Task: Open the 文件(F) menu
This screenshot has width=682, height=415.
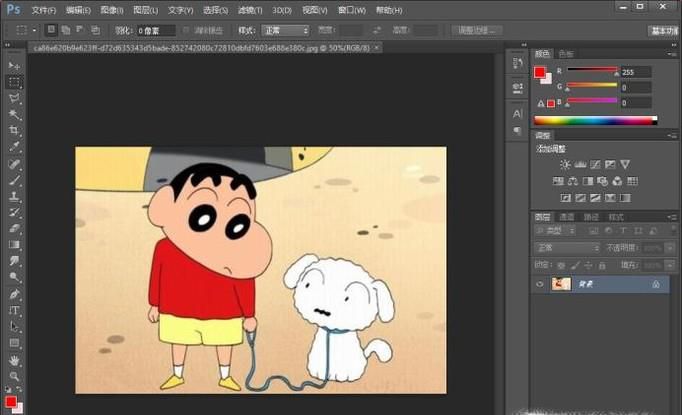Action: click(x=43, y=10)
